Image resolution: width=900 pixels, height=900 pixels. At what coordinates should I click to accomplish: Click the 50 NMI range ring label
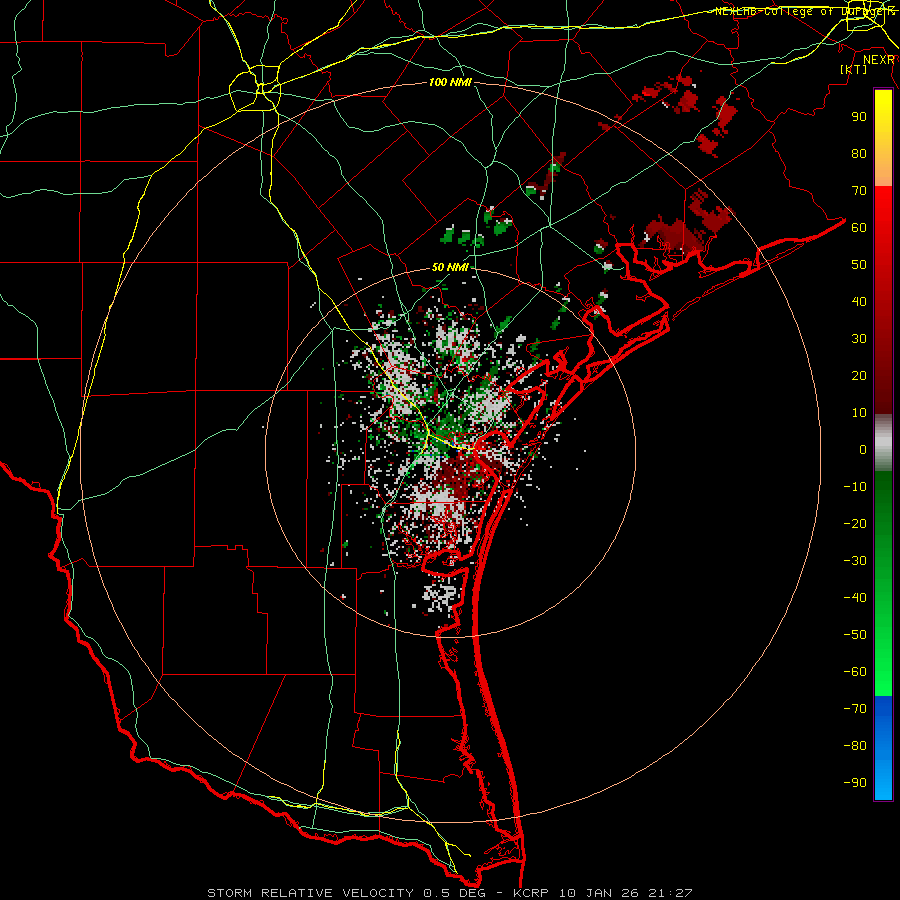point(450,267)
